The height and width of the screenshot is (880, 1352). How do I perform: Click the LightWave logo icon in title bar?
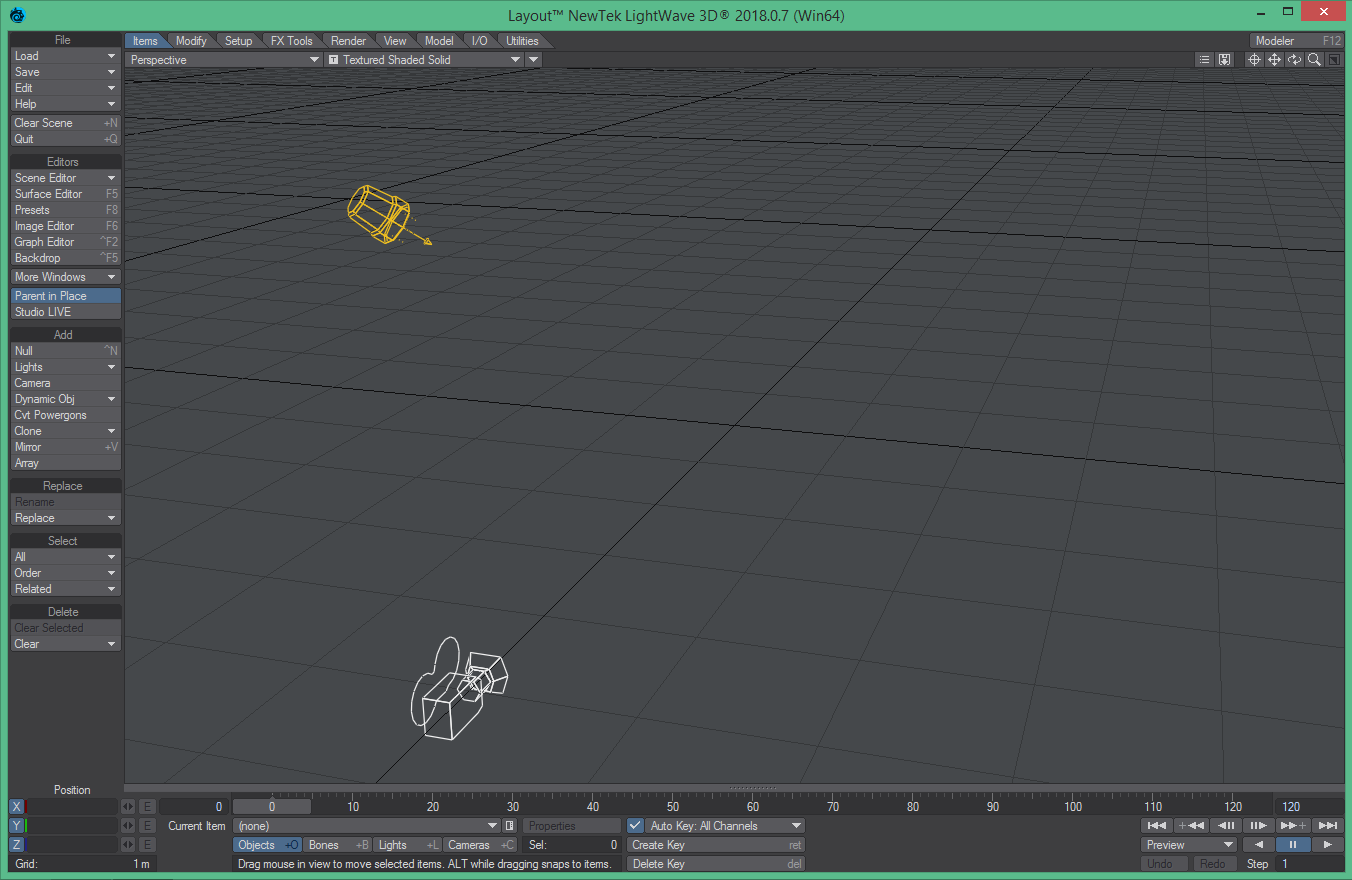(x=18, y=14)
